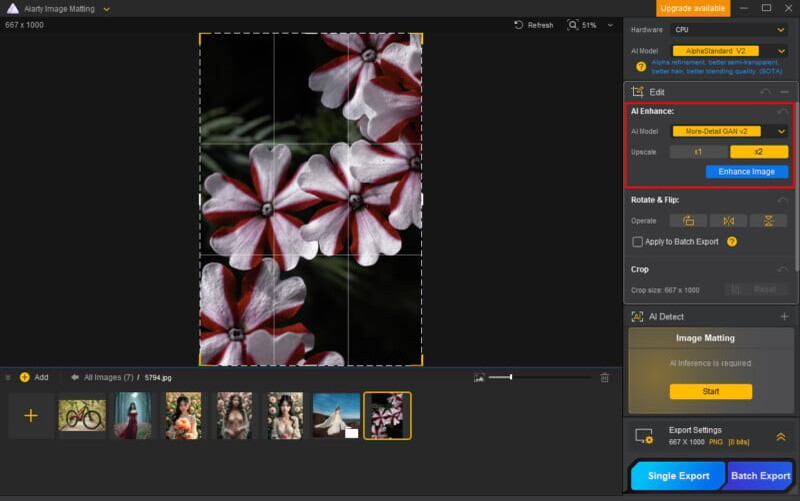Click the All Images (7) breadcrumb
This screenshot has height=501, width=800.
(108, 378)
